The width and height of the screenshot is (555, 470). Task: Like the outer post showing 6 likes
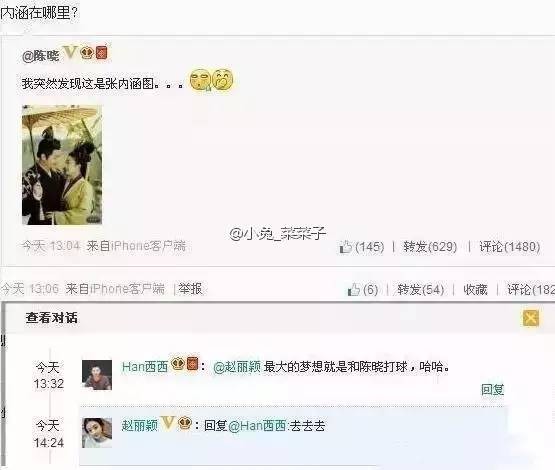tap(363, 290)
